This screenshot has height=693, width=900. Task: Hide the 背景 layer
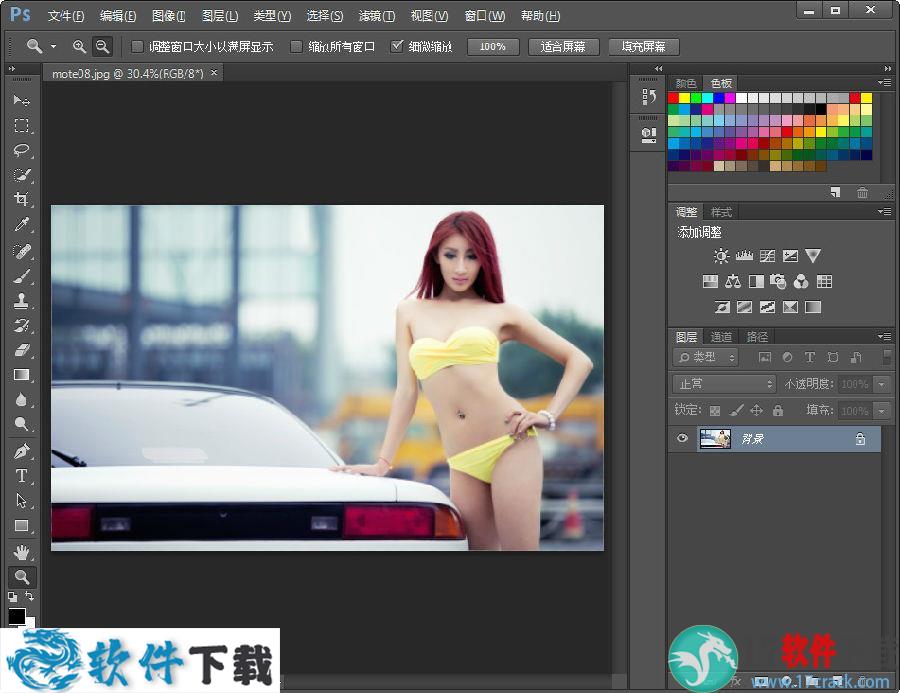point(683,438)
